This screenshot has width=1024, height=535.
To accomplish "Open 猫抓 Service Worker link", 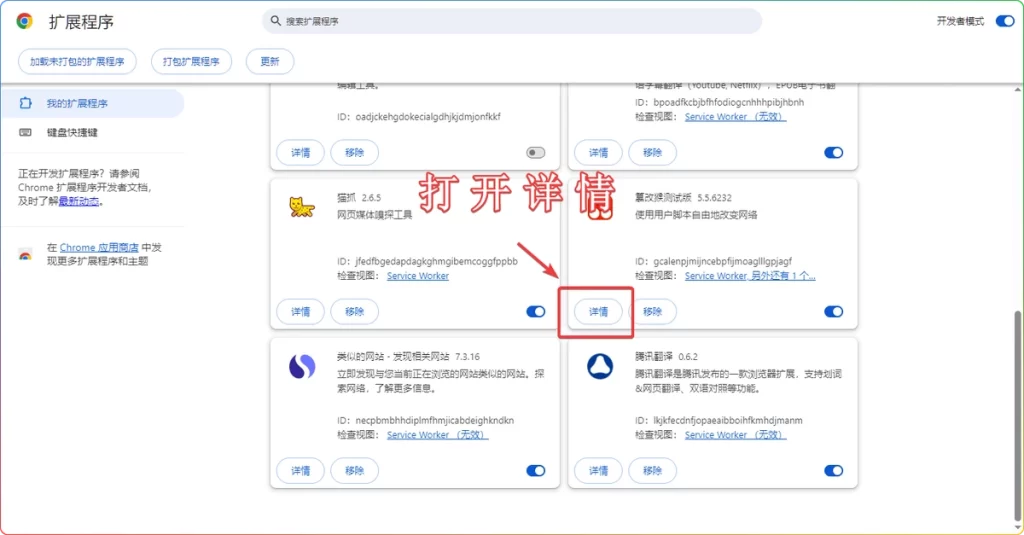I will coord(418,276).
